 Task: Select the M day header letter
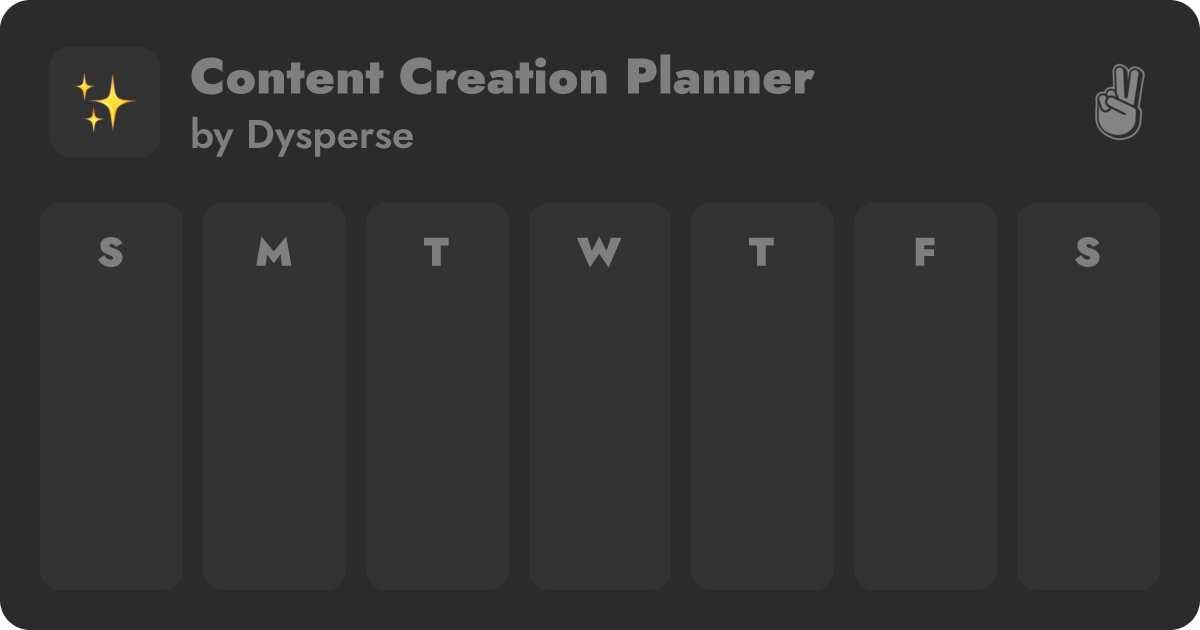(274, 253)
